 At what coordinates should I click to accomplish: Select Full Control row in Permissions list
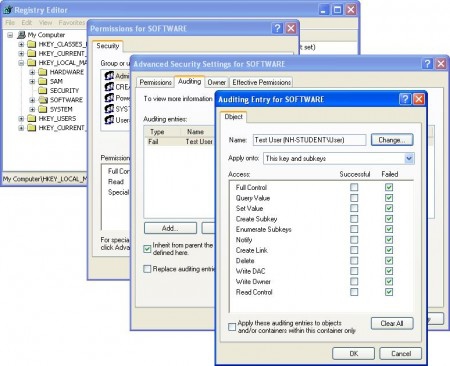118,171
